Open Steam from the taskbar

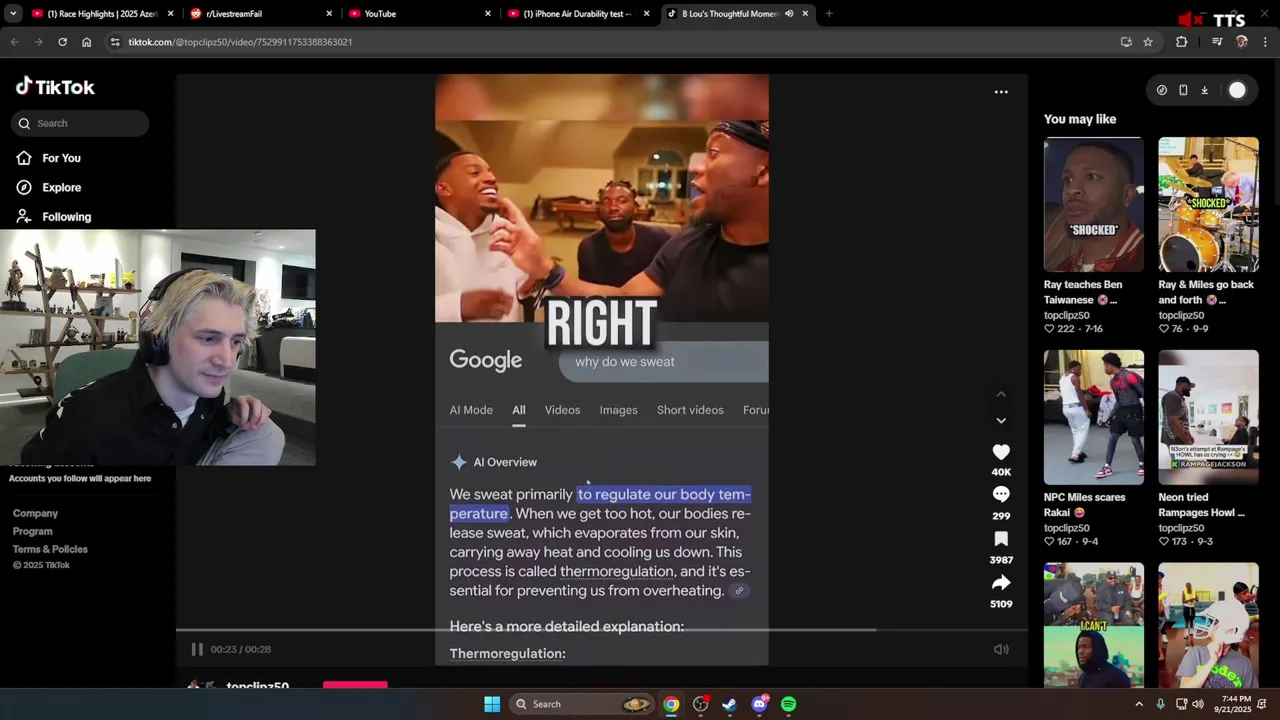pos(730,704)
